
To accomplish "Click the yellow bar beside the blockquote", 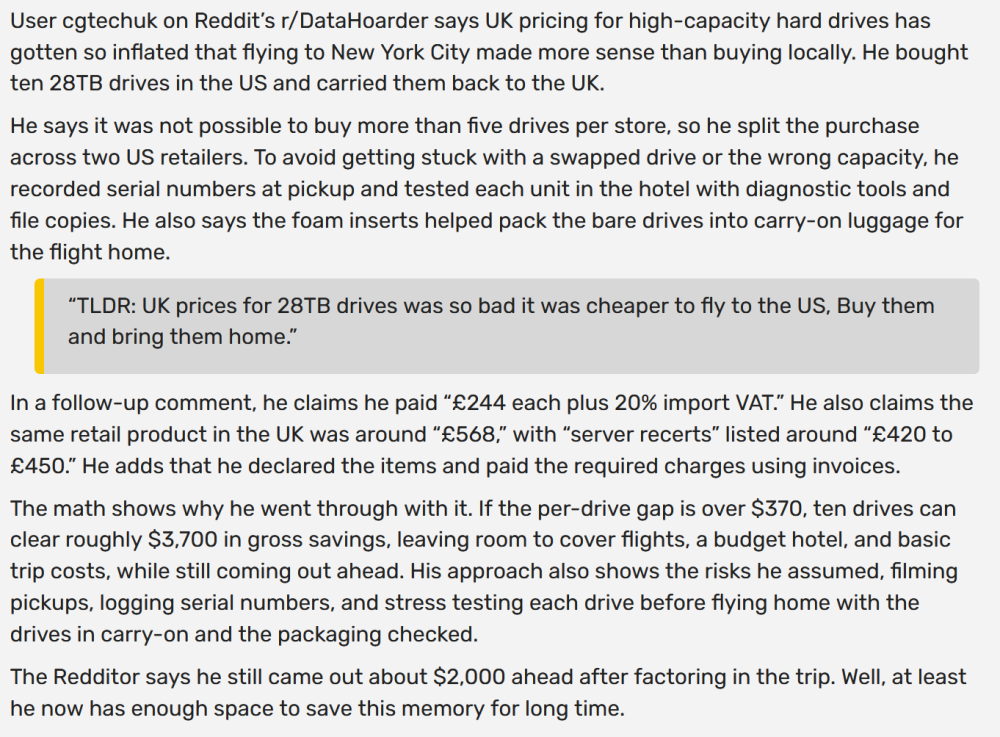I will point(39,326).
